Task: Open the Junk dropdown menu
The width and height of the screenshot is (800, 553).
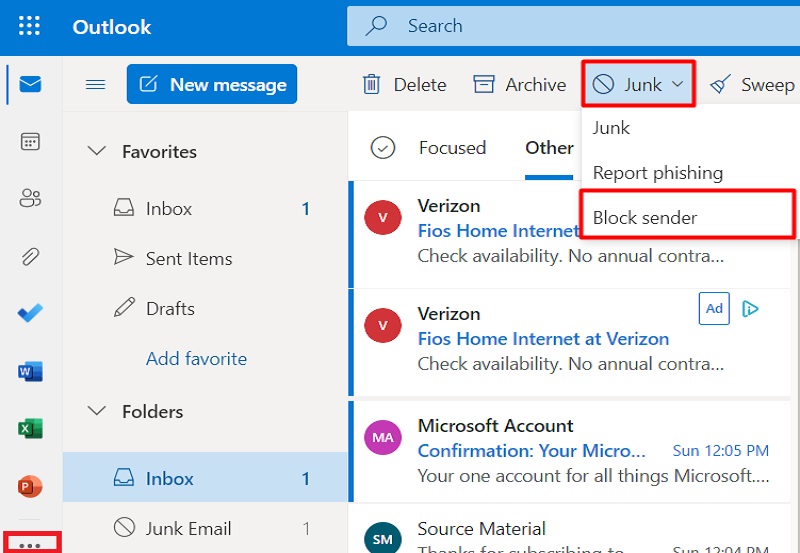Action: pos(640,85)
